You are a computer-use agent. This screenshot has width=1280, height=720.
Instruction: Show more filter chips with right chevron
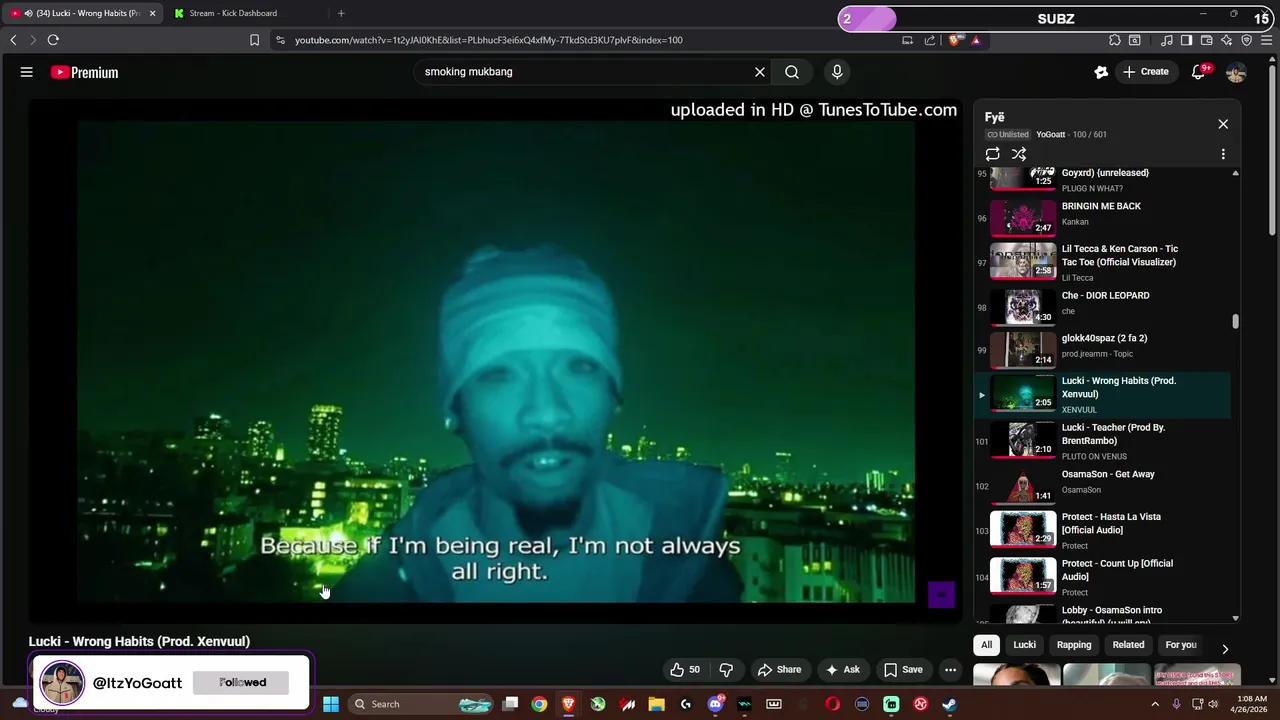[x=1225, y=649]
